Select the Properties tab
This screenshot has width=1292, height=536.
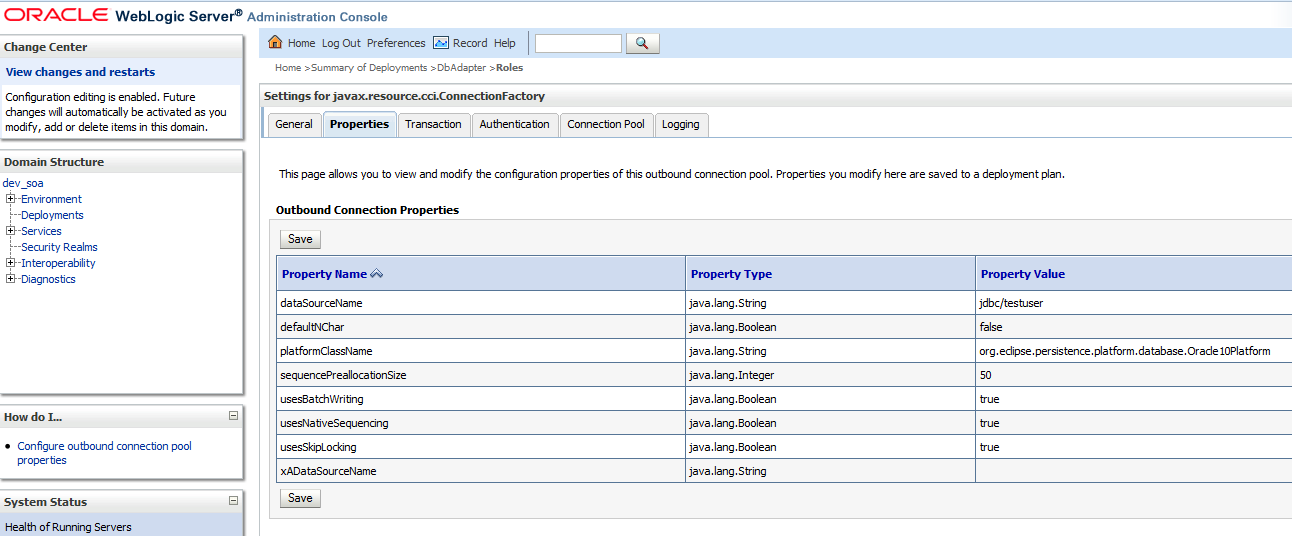coord(359,124)
